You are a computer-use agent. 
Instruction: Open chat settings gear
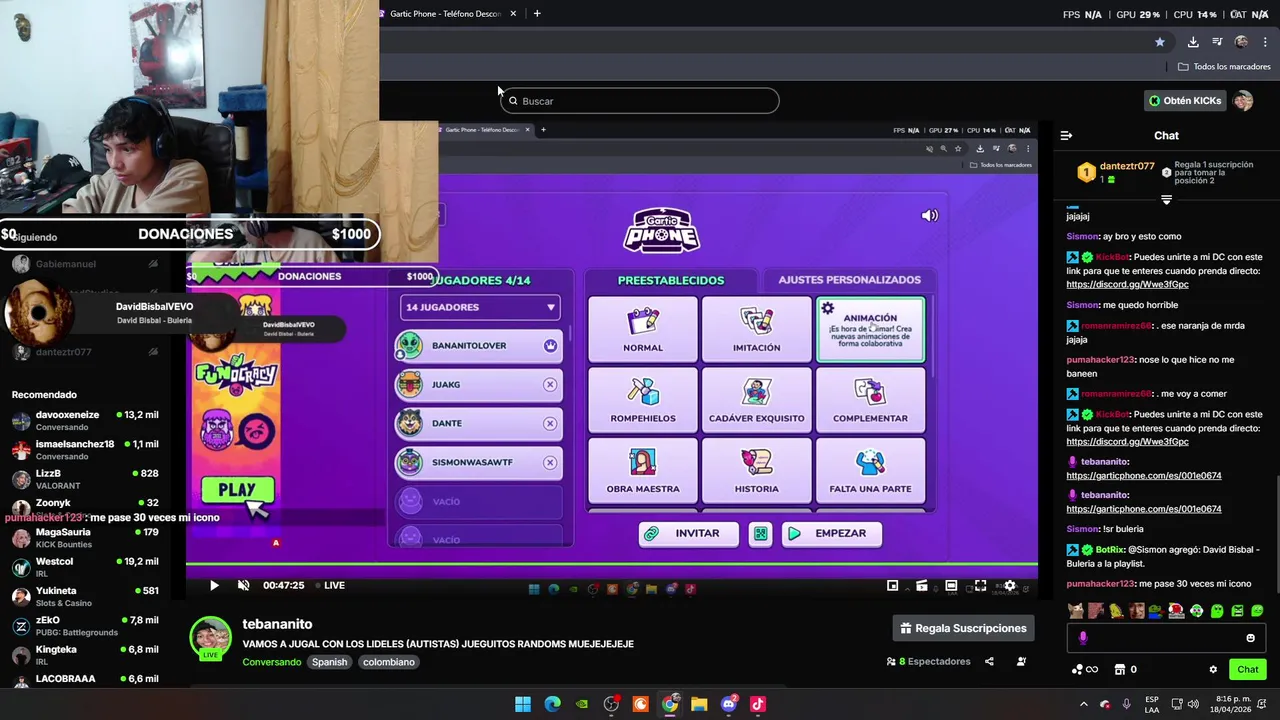pos(1213,669)
